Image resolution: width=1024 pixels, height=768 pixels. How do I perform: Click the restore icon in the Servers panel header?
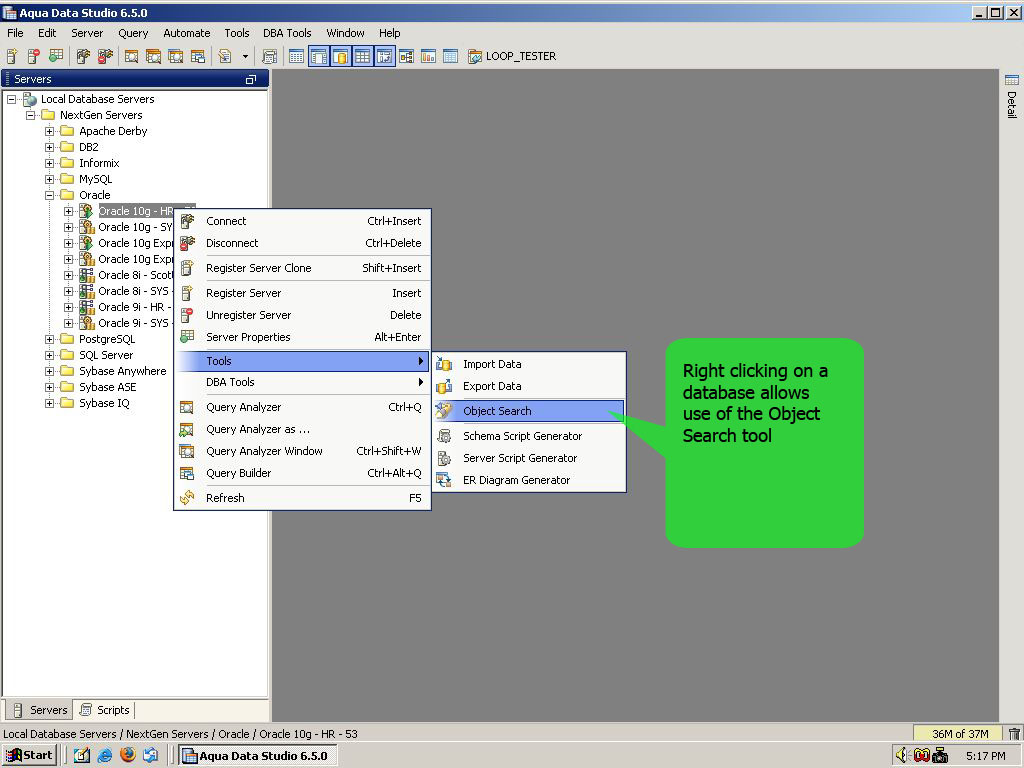click(251, 79)
